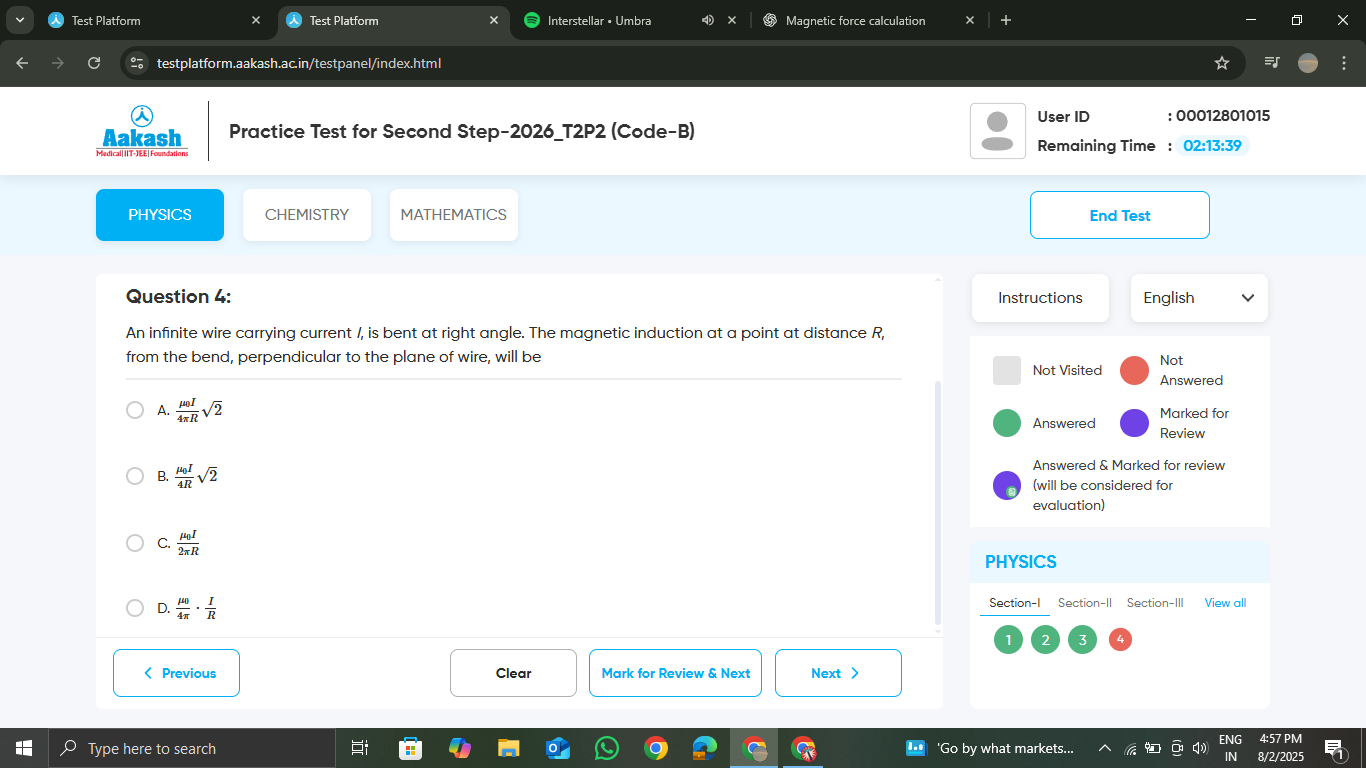Bookmark this page with the star icon

[x=1221, y=63]
